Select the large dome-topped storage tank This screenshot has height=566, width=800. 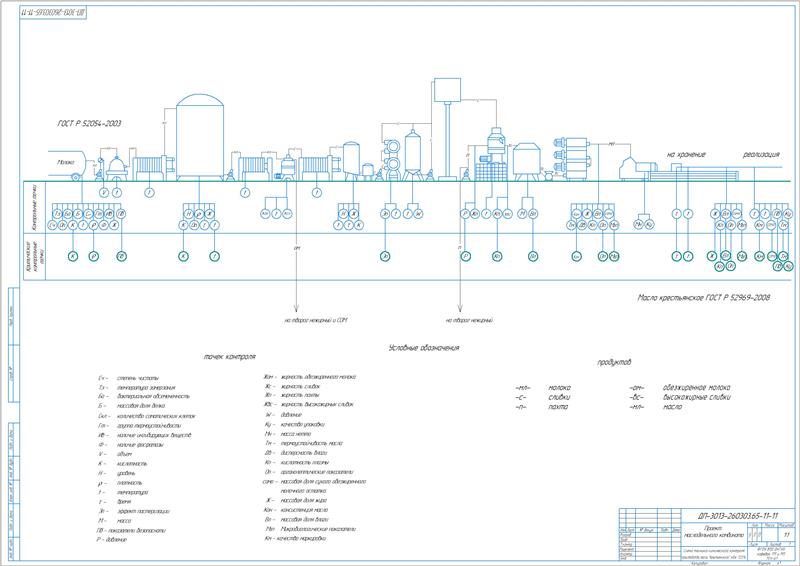pyautogui.click(x=199, y=137)
